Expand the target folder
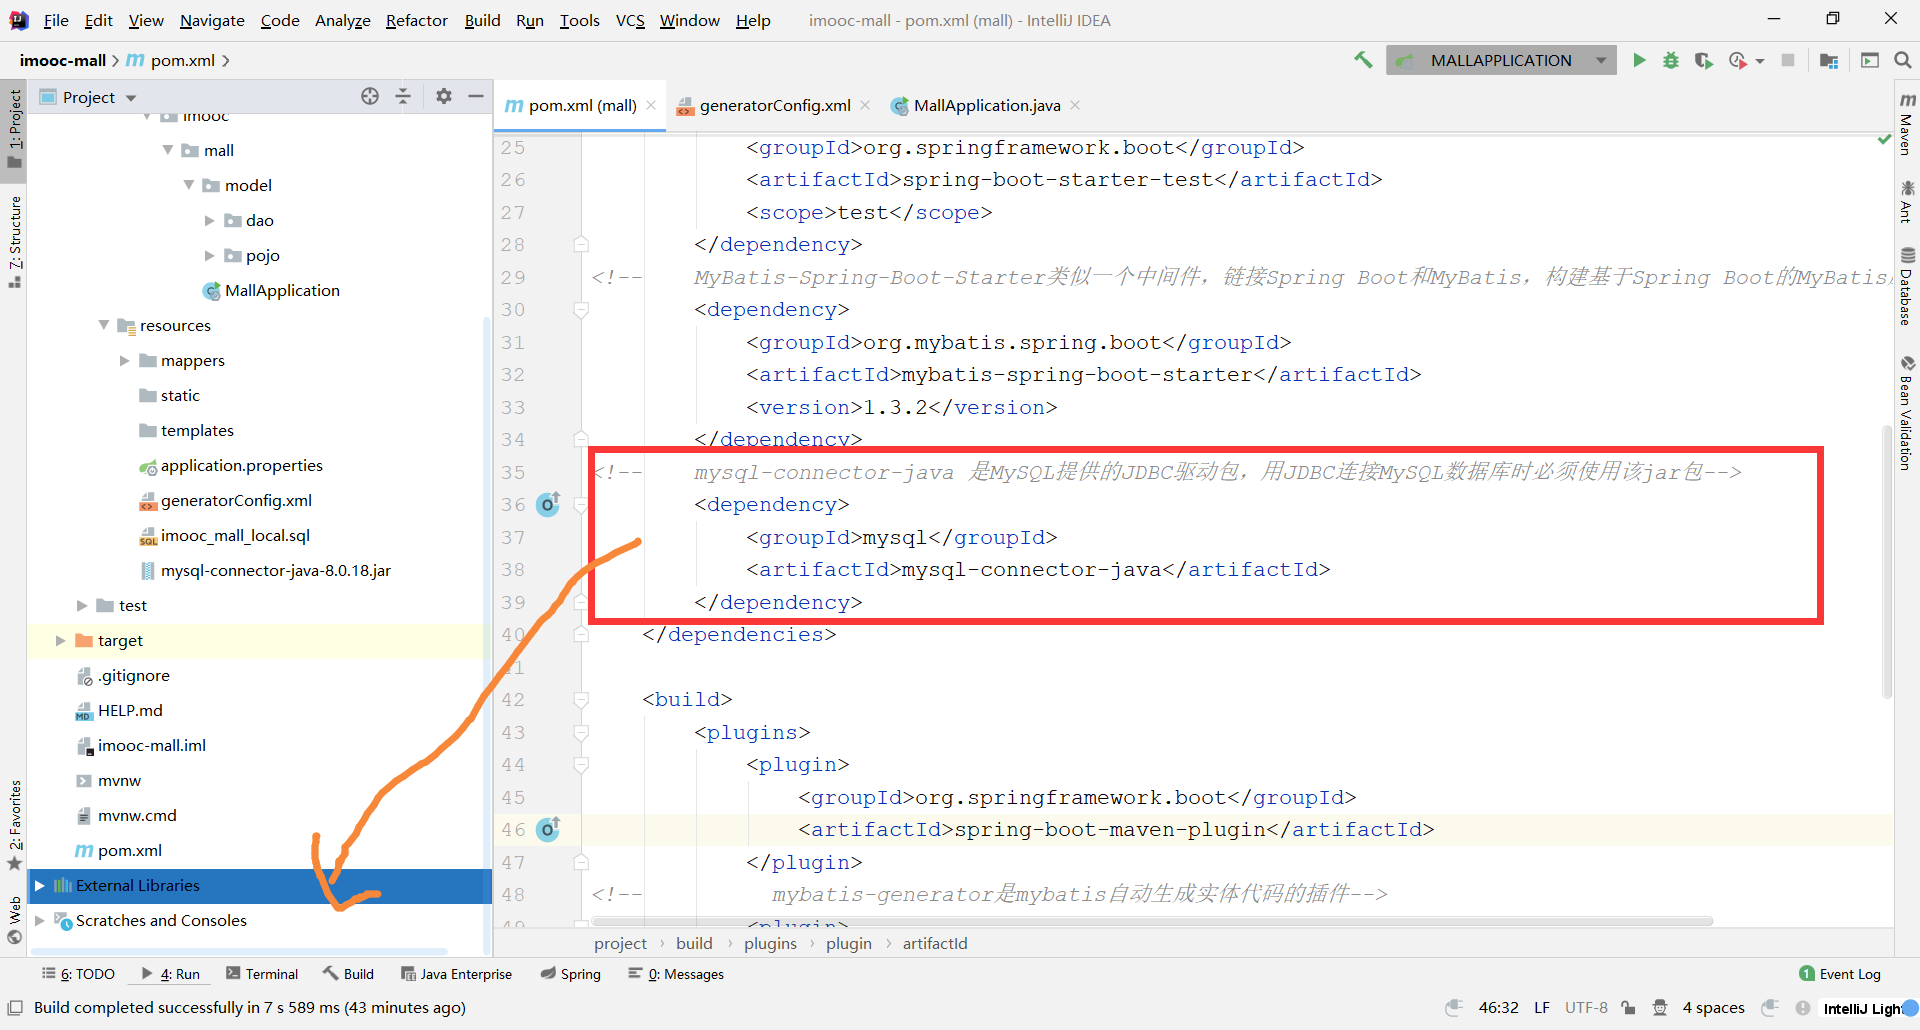The height and width of the screenshot is (1030, 1920). 60,640
